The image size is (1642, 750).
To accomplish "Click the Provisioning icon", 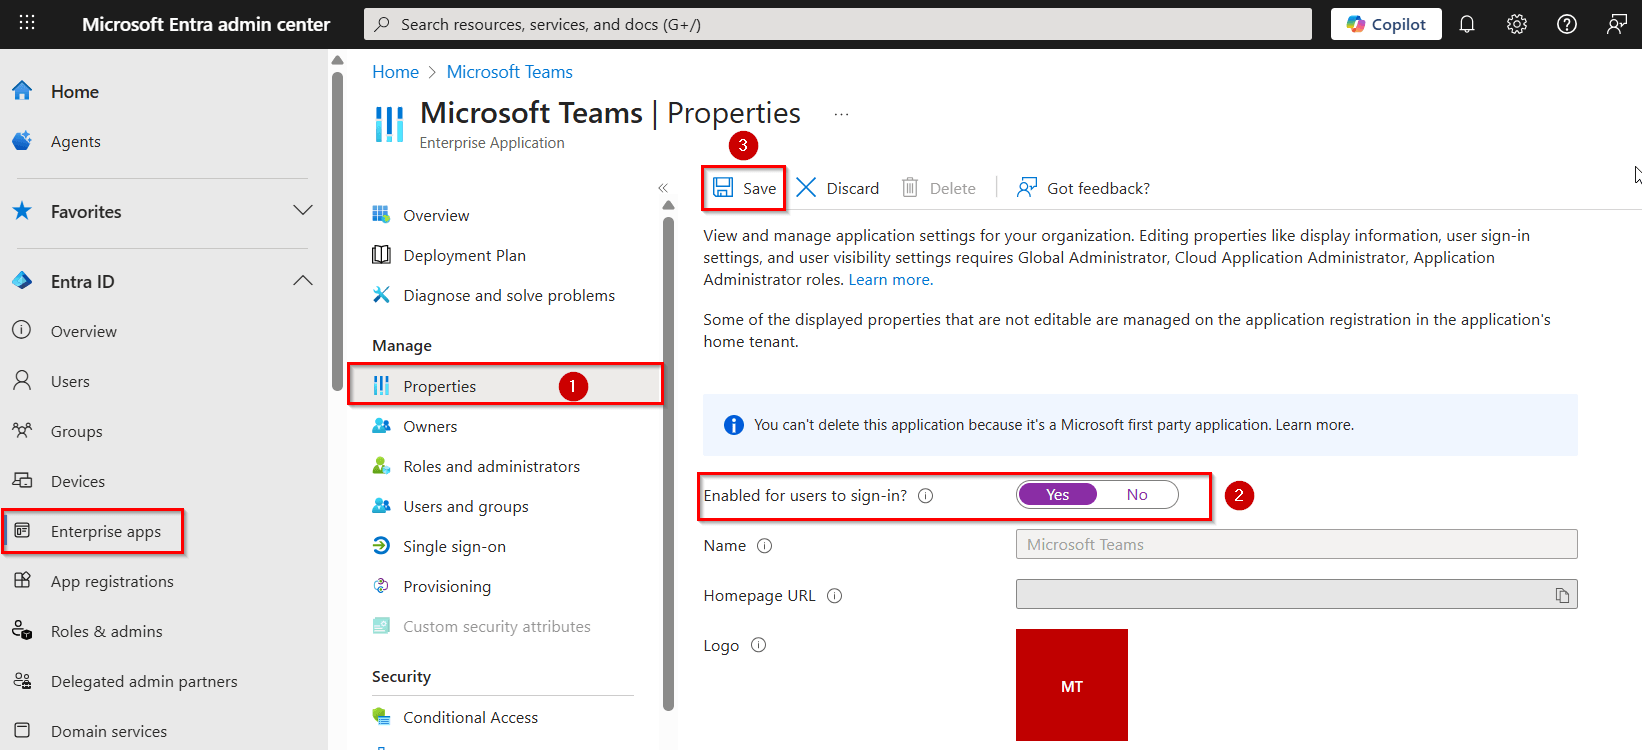I will 381,586.
